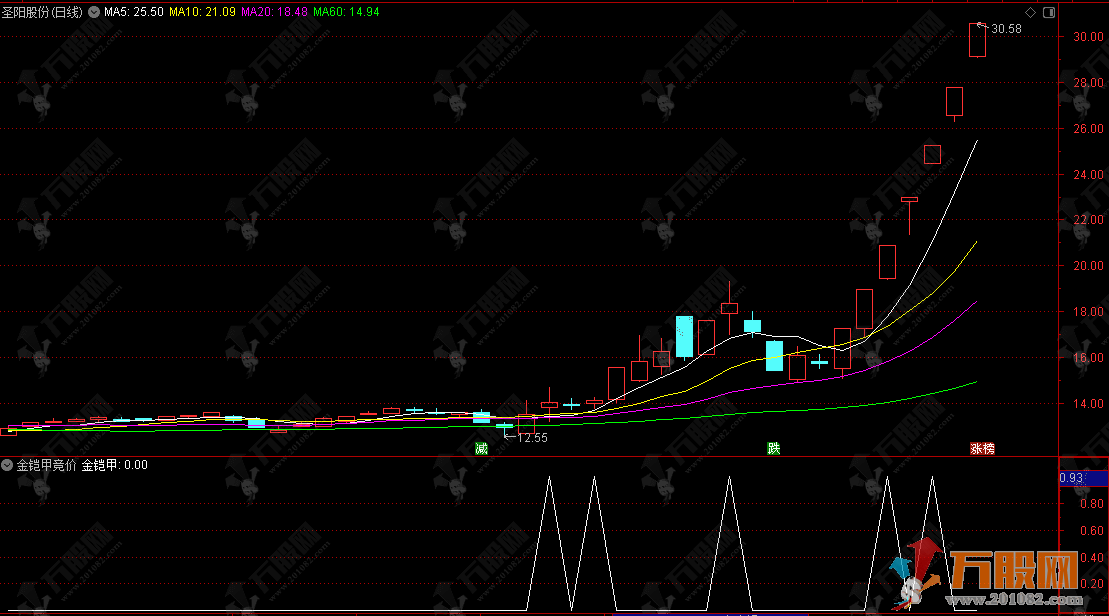Screen dimensions: 1109x616
Task: Click the 30.58 high price annotation
Action: pyautogui.click(x=1006, y=29)
